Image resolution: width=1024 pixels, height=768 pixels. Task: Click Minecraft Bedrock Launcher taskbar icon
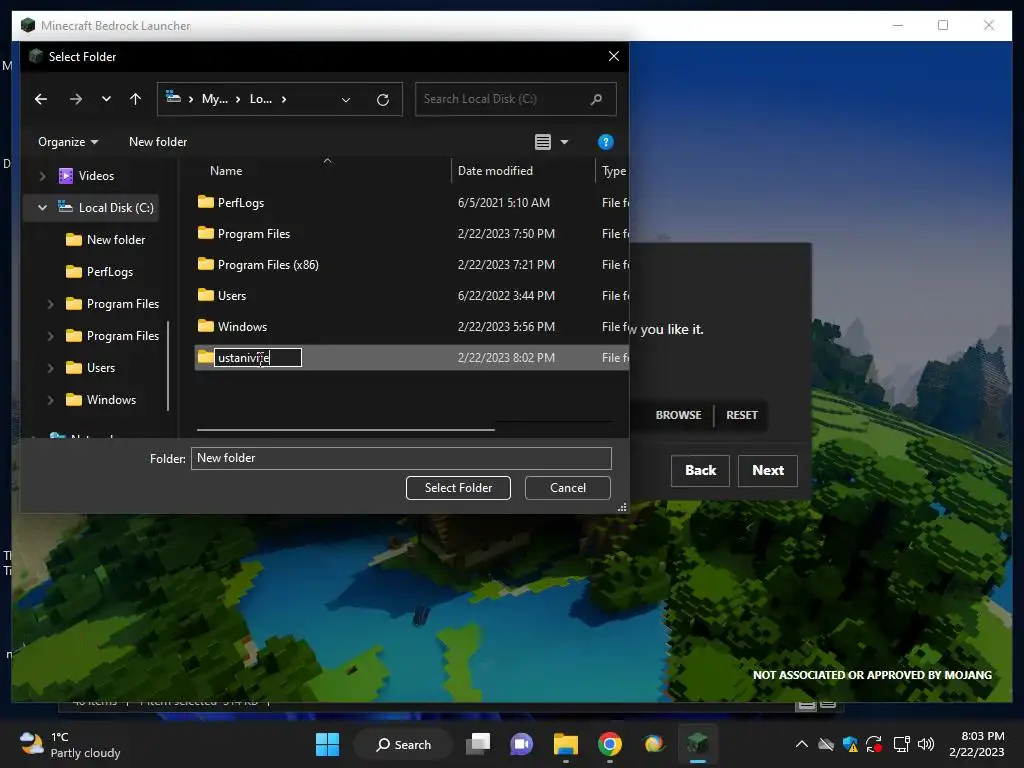coord(697,743)
